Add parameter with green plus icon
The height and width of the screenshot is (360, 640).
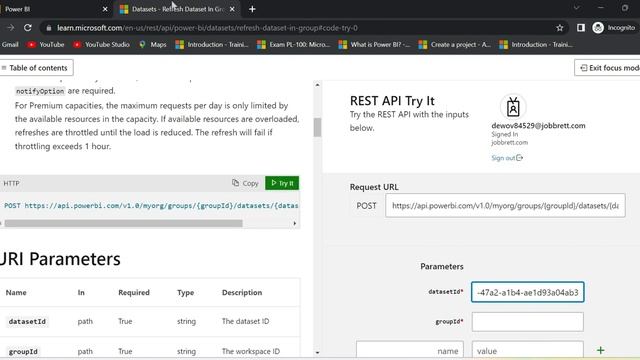pos(600,350)
